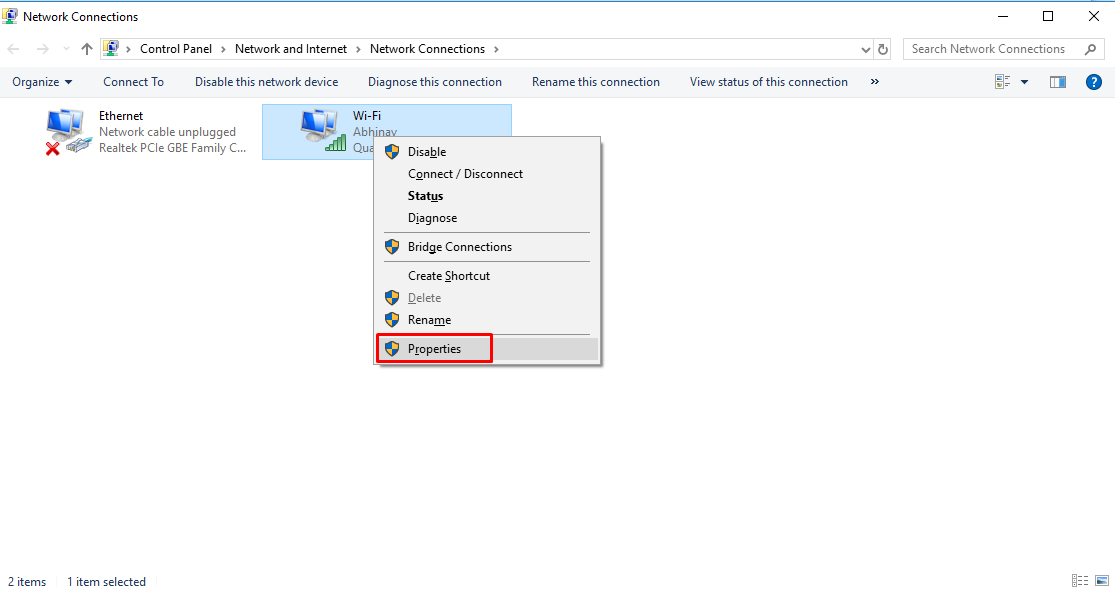
Task: Go up one level with up arrow
Action: tap(87, 49)
